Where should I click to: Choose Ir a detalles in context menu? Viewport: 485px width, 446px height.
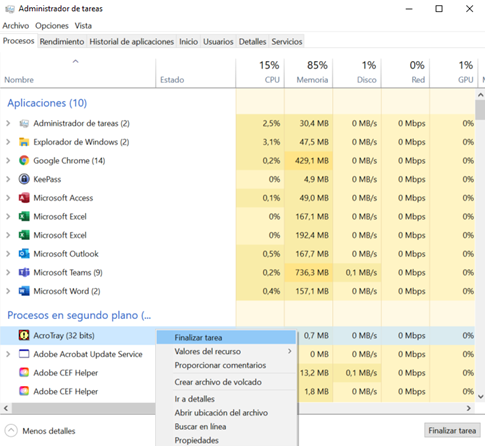[x=226, y=399]
